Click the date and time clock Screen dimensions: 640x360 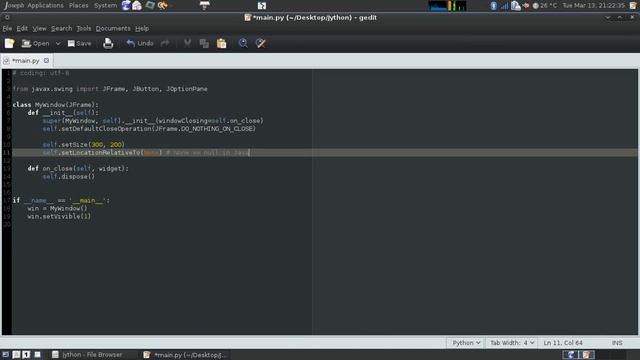[593, 6]
